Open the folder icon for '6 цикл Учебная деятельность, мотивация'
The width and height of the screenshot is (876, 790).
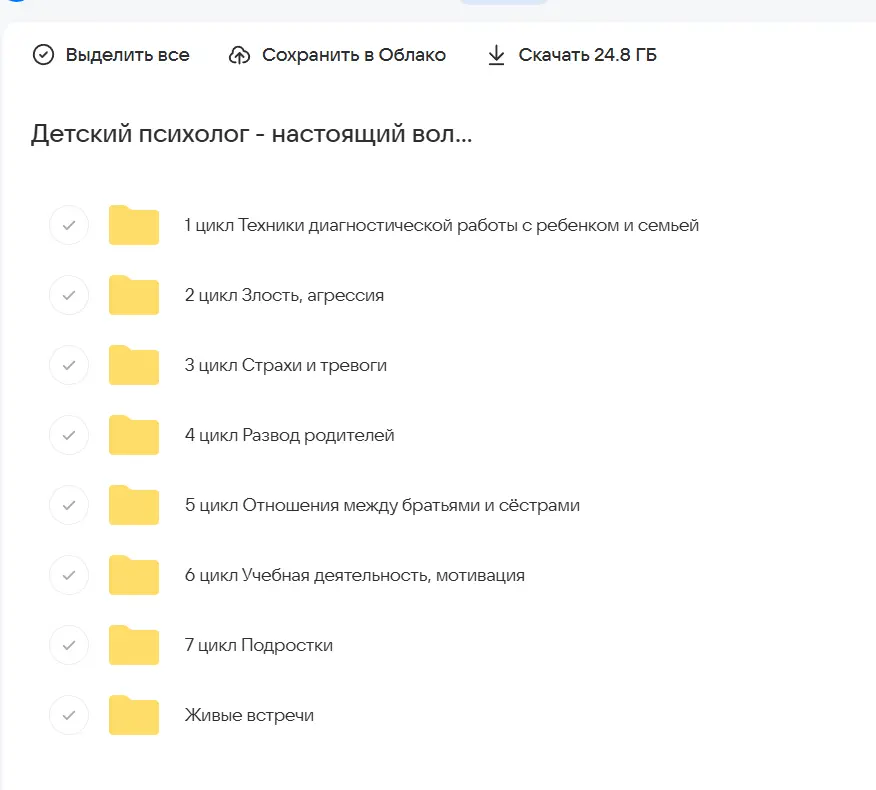(133, 575)
